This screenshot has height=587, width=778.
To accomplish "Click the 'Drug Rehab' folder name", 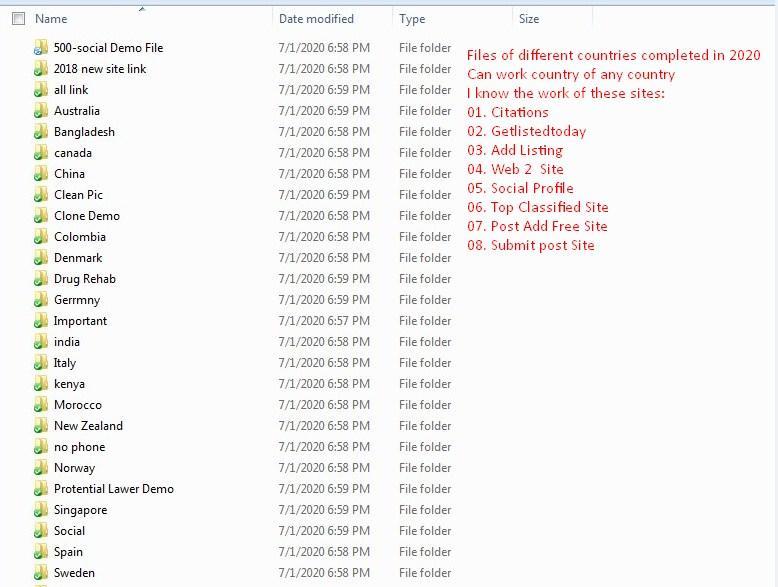I will 85,279.
